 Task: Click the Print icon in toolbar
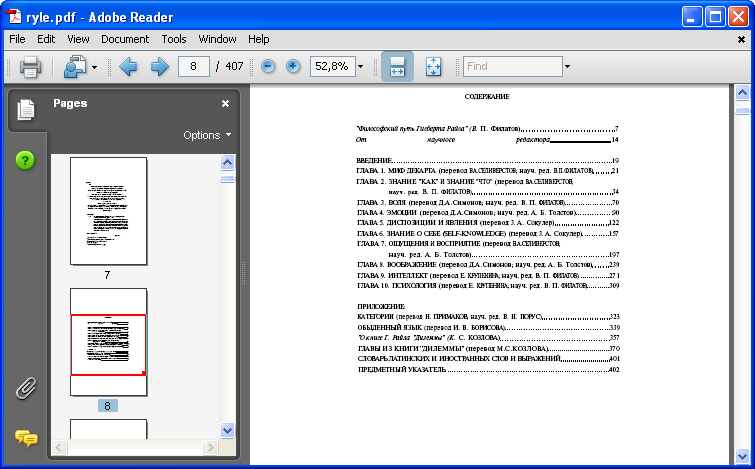[x=30, y=67]
